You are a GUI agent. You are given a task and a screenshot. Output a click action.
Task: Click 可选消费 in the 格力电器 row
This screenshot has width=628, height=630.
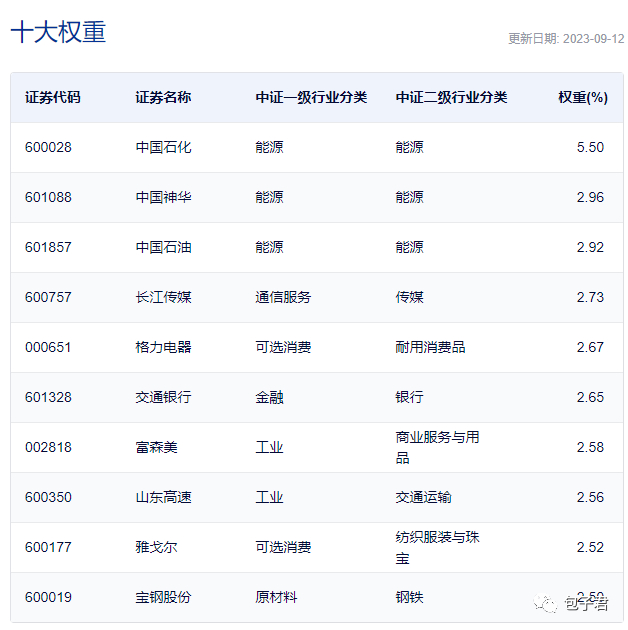pos(283,347)
